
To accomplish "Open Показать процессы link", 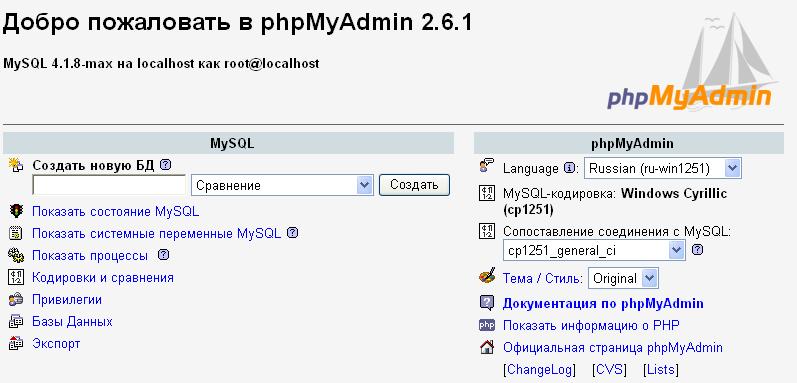I will point(90,256).
